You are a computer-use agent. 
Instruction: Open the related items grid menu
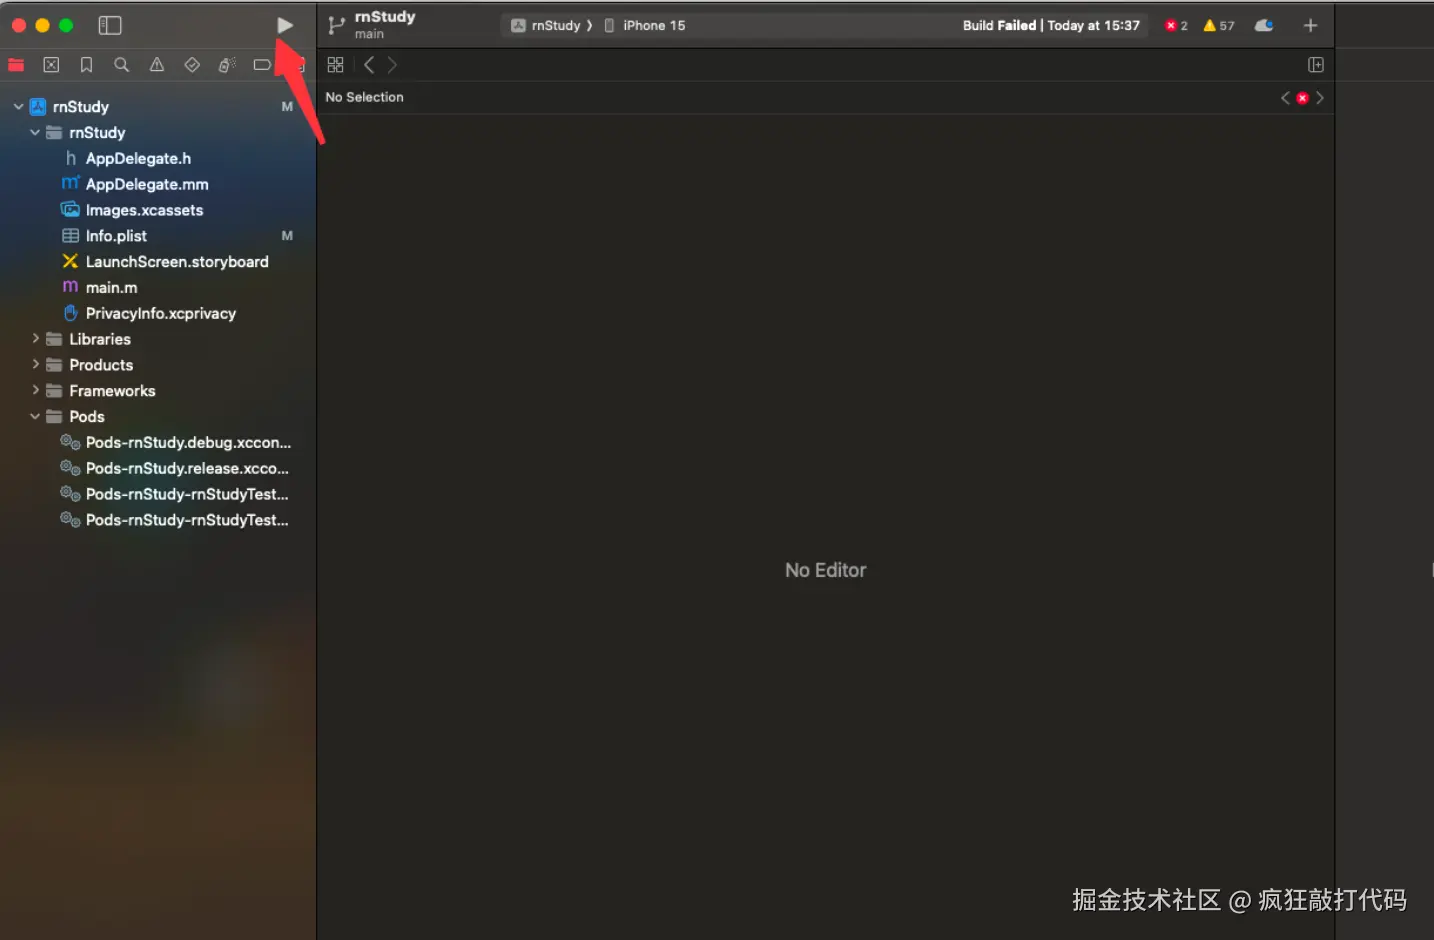click(x=336, y=65)
